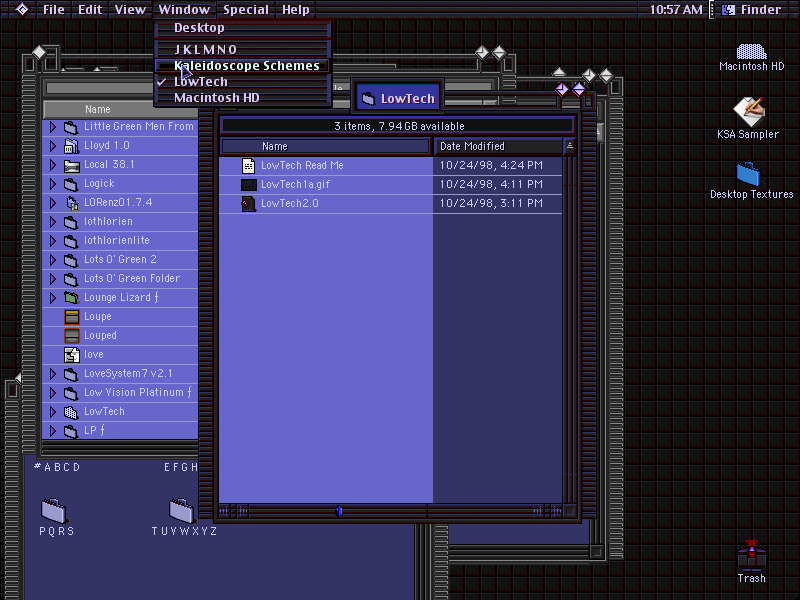
Task: Expand the Lounge Lizard ƒ triangle
Action: [x=53, y=298]
